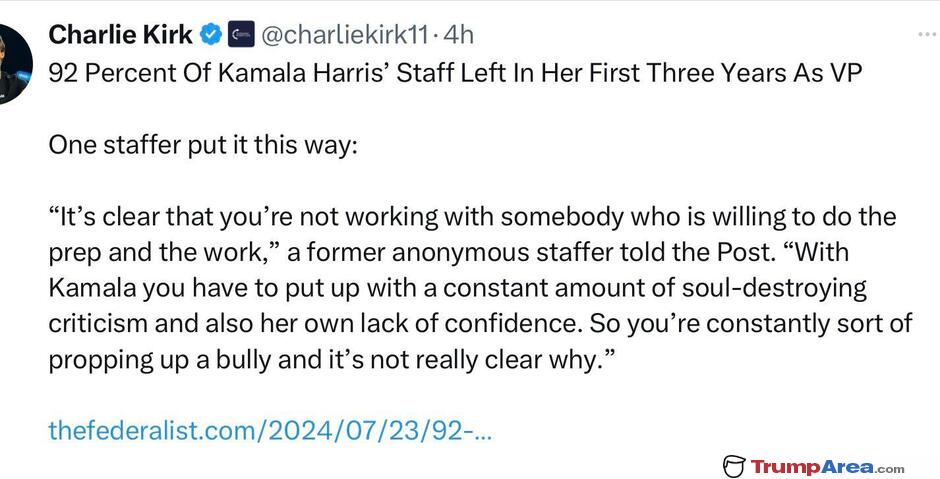940x479 pixels.
Task: Open the three-dot more options menu
Action: (x=927, y=35)
